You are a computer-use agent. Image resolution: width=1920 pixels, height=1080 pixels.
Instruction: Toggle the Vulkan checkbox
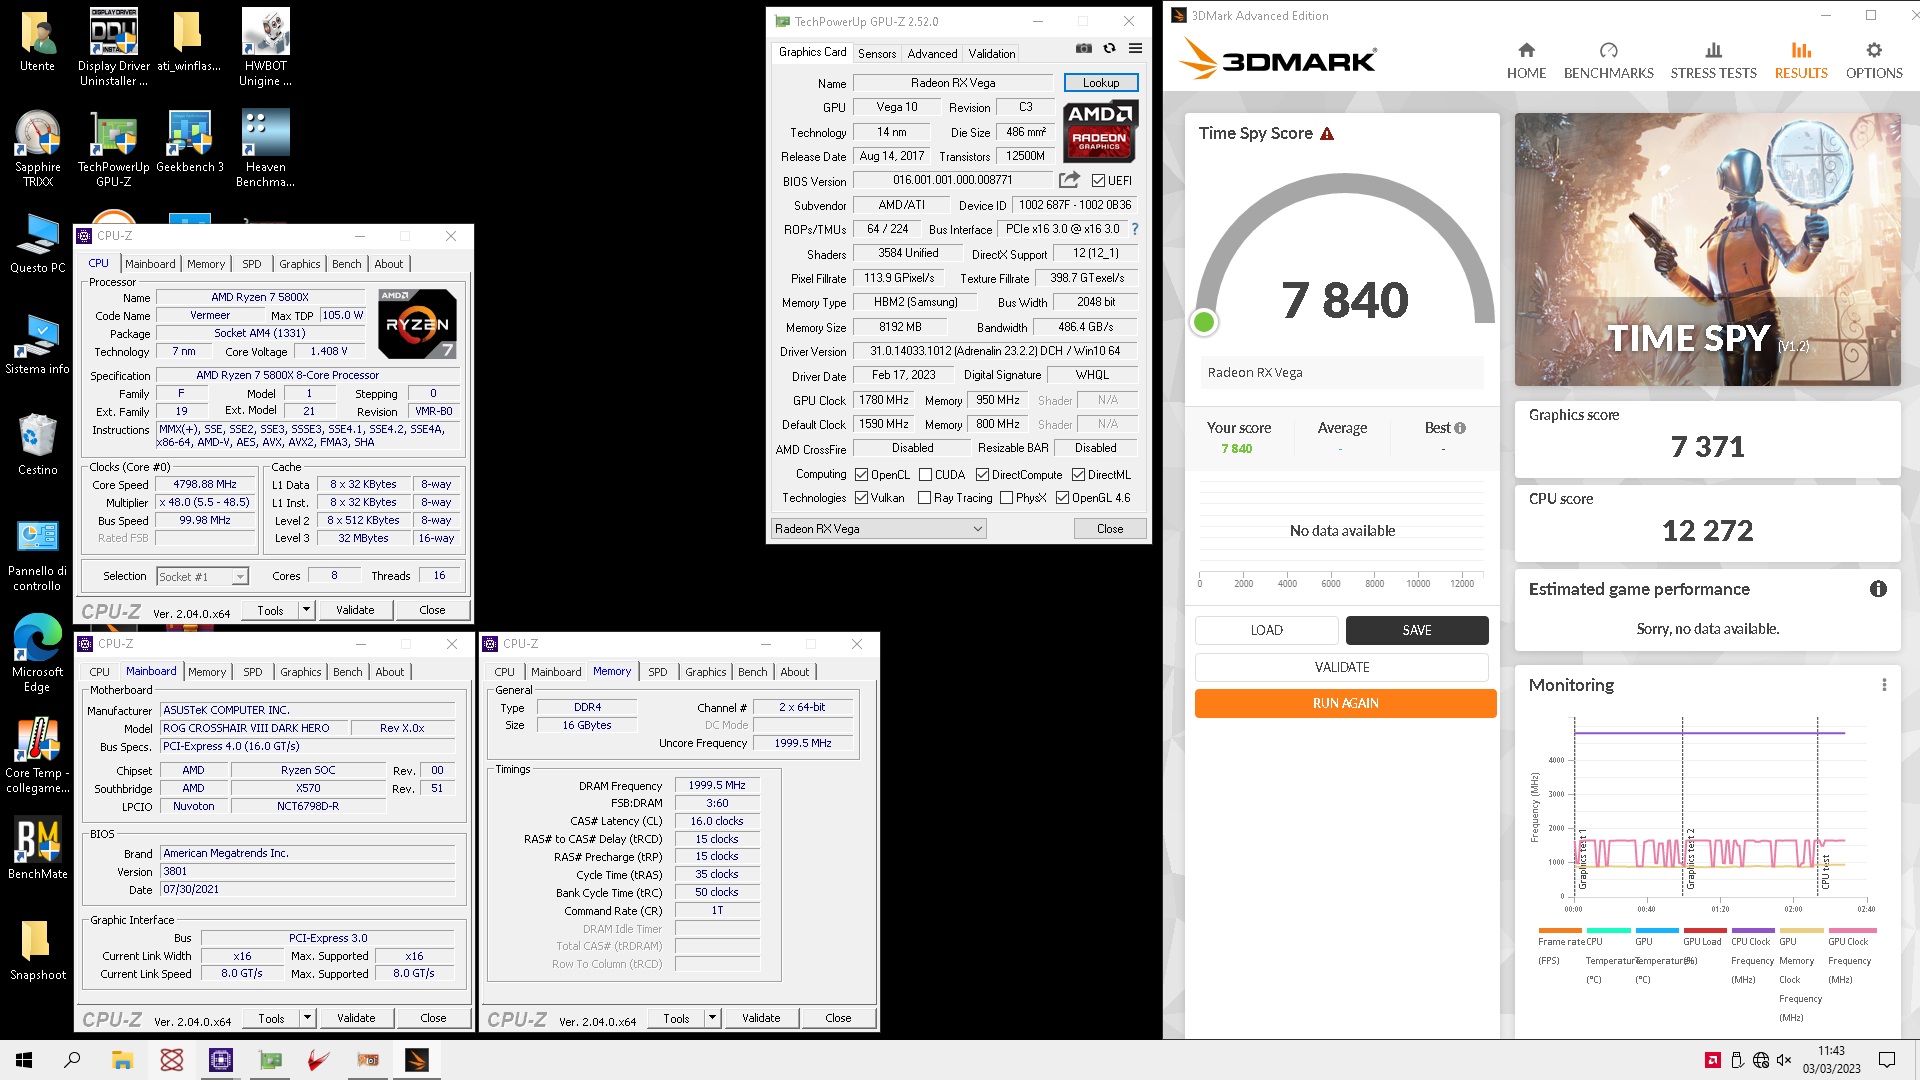(861, 498)
